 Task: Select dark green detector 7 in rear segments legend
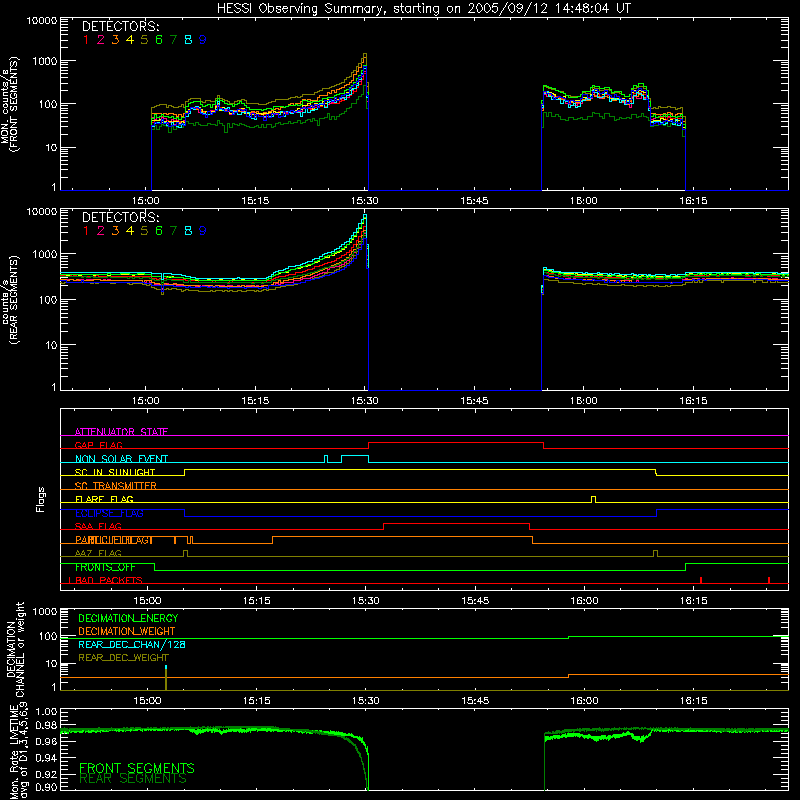point(173,231)
